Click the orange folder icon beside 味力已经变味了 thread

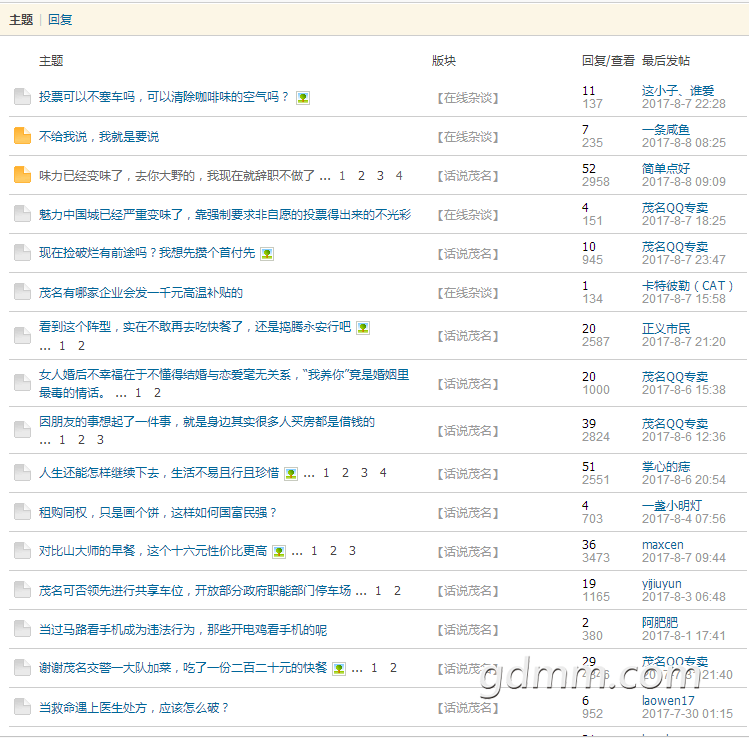click(22, 176)
